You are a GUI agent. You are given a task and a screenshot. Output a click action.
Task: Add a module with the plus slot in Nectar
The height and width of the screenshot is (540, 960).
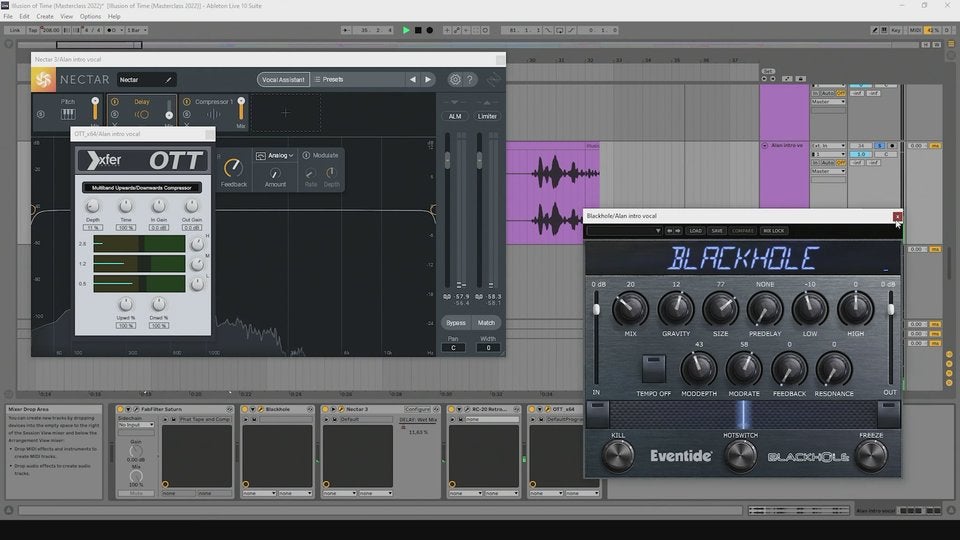[285, 112]
